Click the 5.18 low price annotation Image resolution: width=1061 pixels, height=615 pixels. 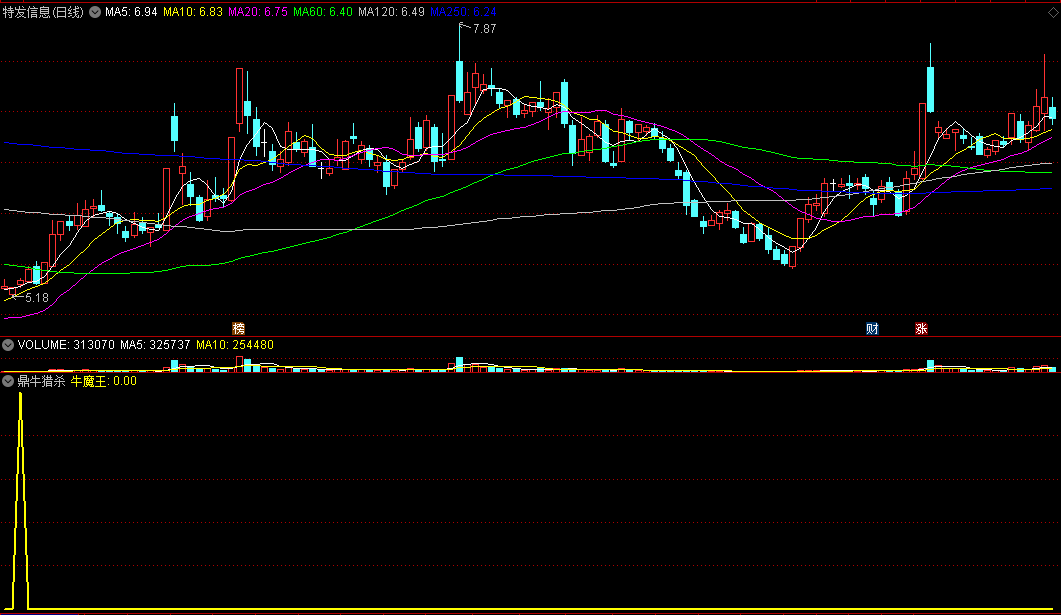pyautogui.click(x=37, y=298)
